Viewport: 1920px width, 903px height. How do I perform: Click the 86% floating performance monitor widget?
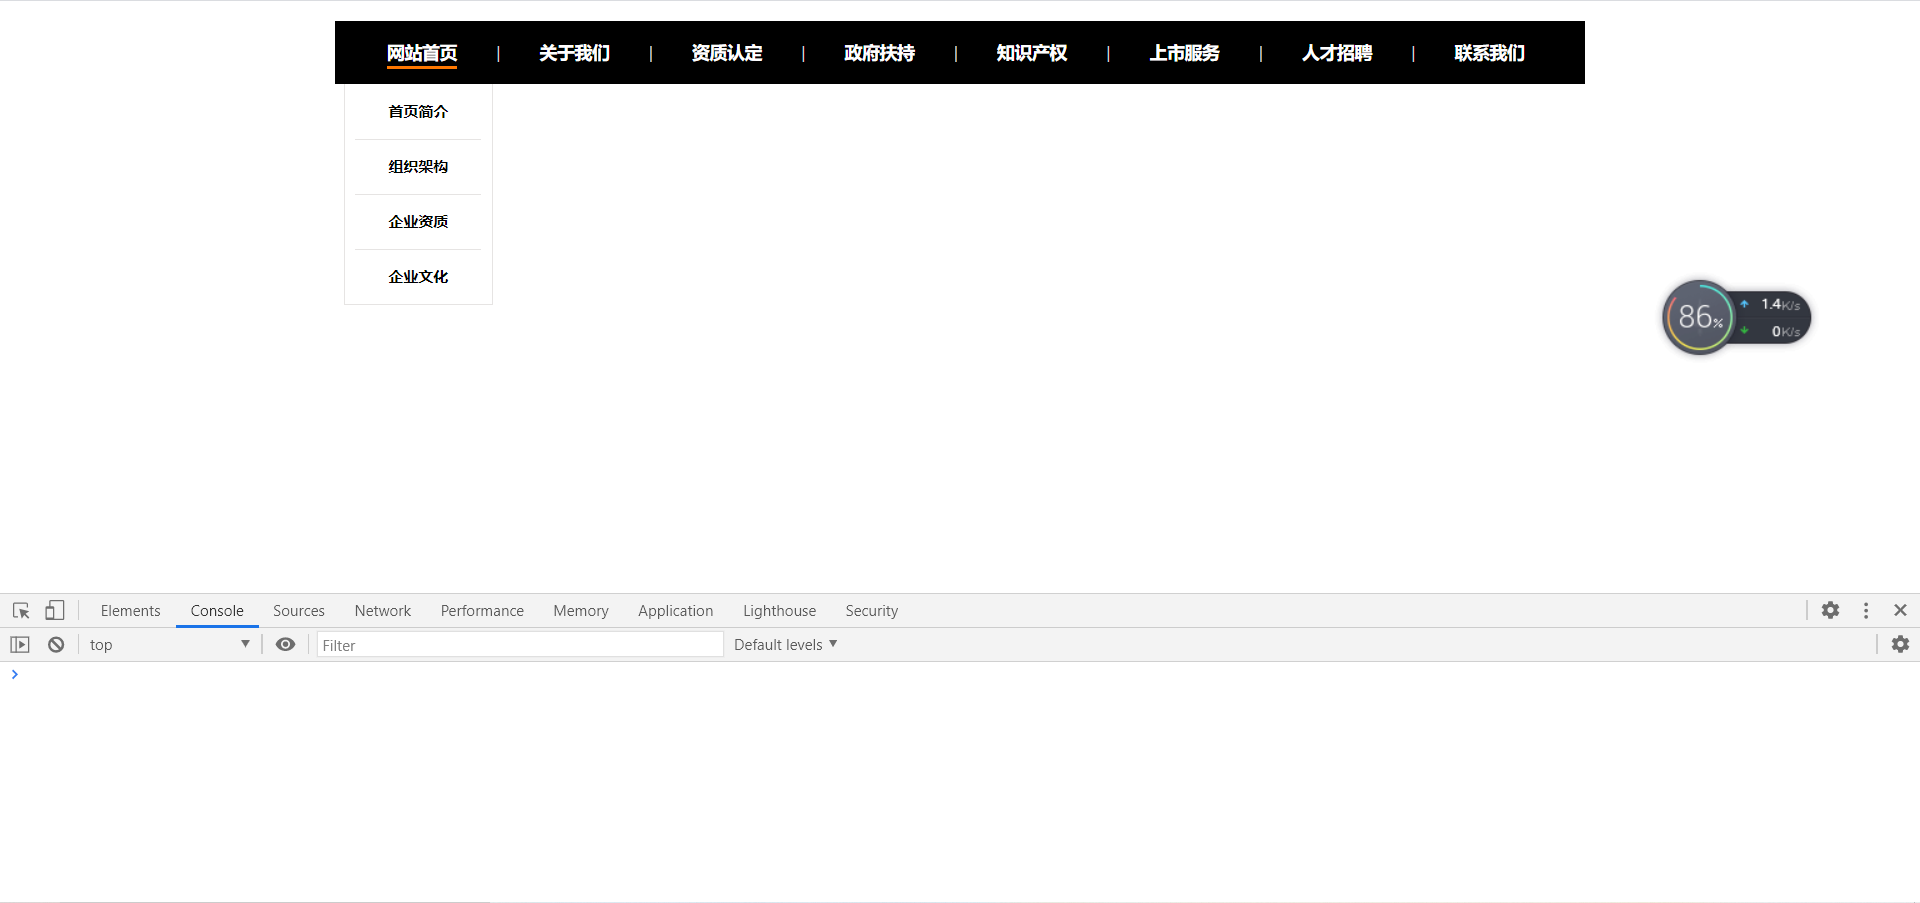pos(1737,317)
